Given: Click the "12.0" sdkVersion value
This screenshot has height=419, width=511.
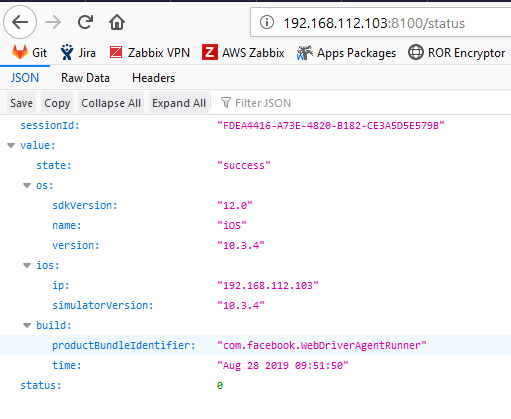Looking at the screenshot, I should 235,206.
